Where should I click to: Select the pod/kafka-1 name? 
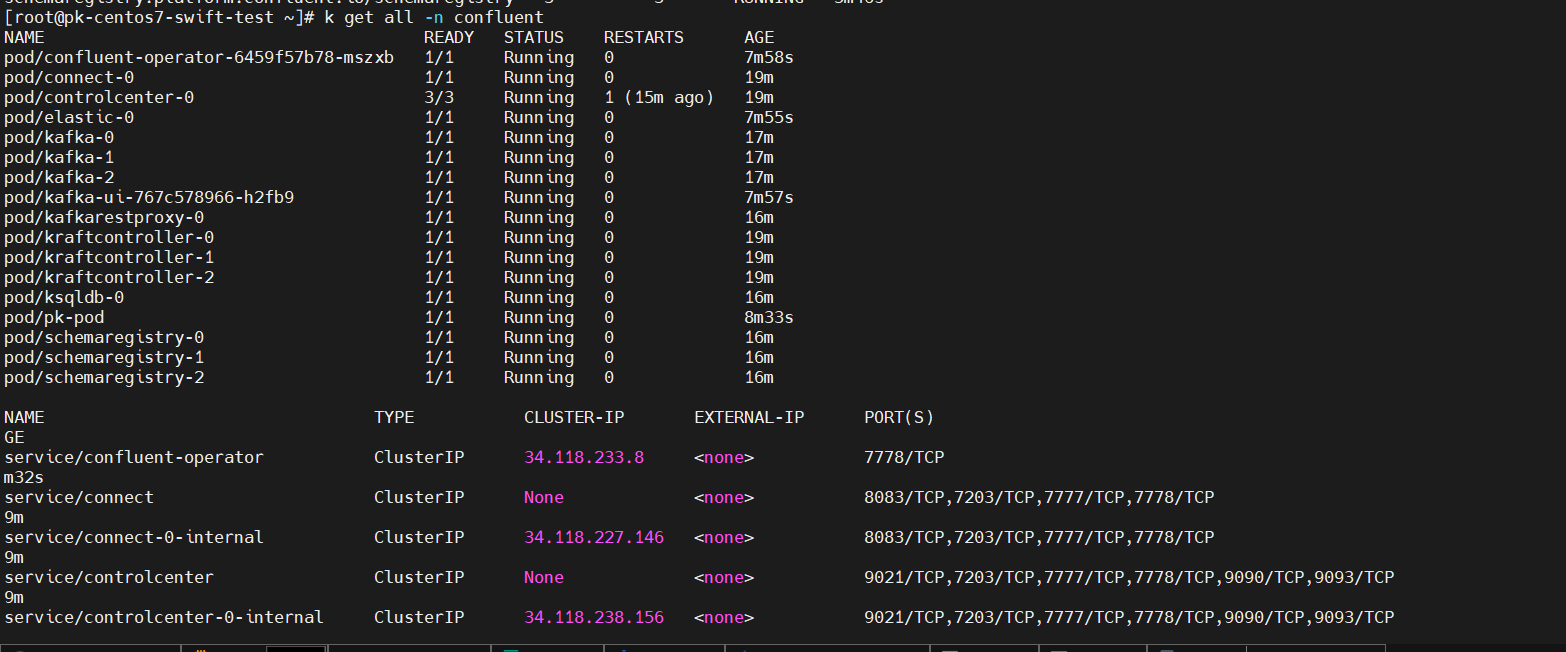(59, 157)
